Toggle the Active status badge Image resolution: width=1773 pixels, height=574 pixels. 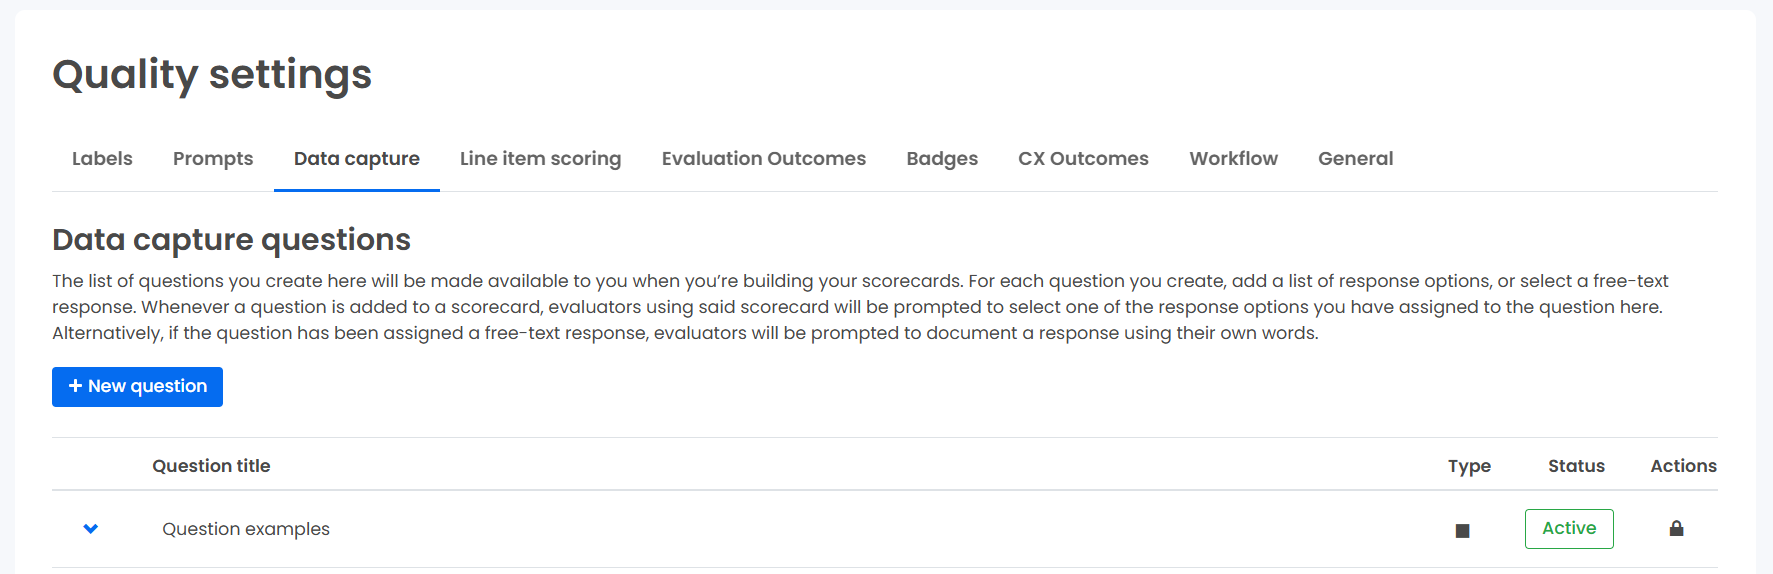coord(1569,529)
